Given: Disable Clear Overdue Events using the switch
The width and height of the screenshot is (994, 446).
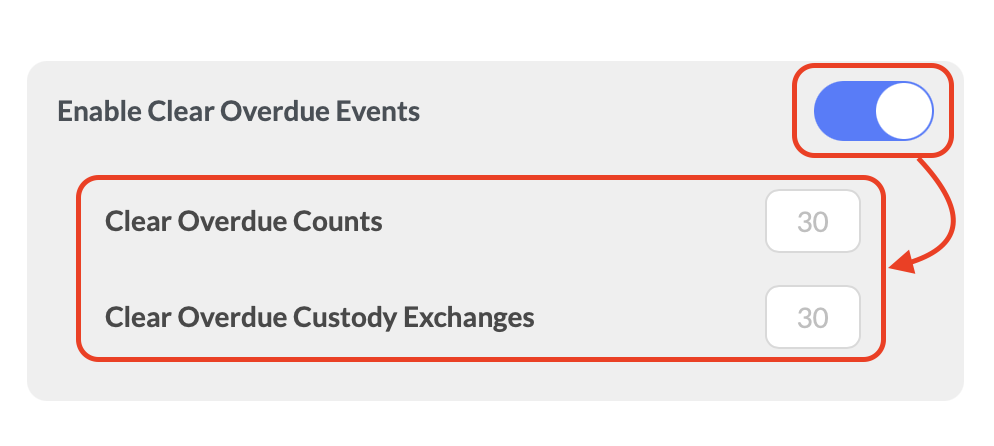Looking at the screenshot, I should tap(873, 110).
